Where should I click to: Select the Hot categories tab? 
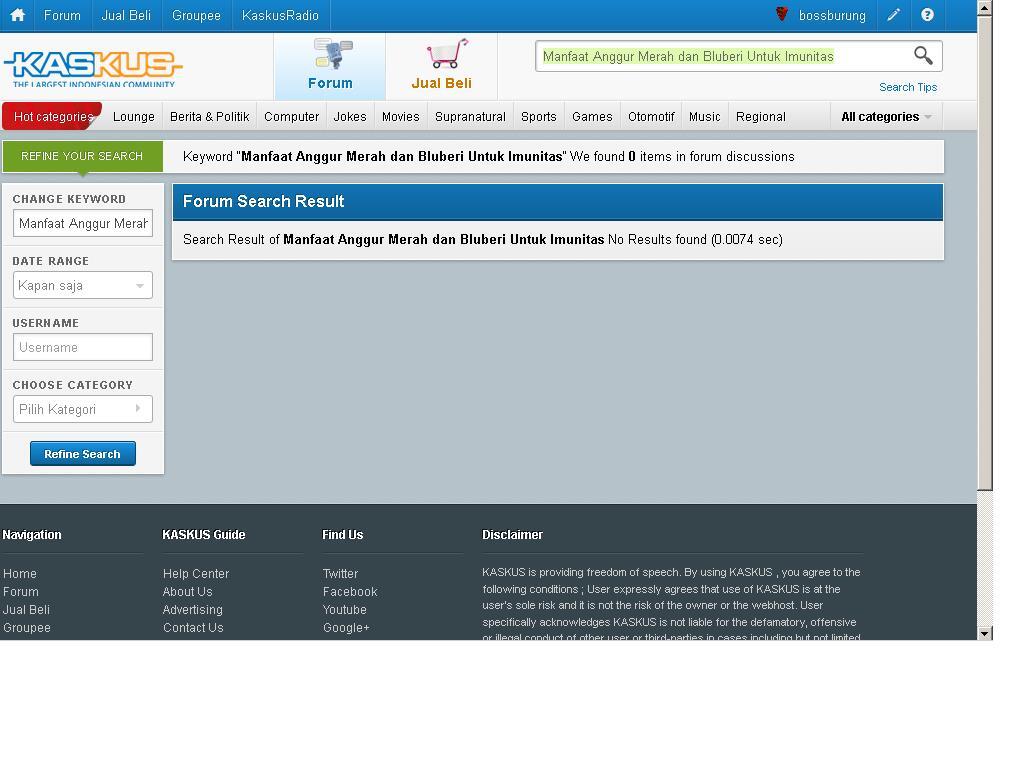[52, 117]
